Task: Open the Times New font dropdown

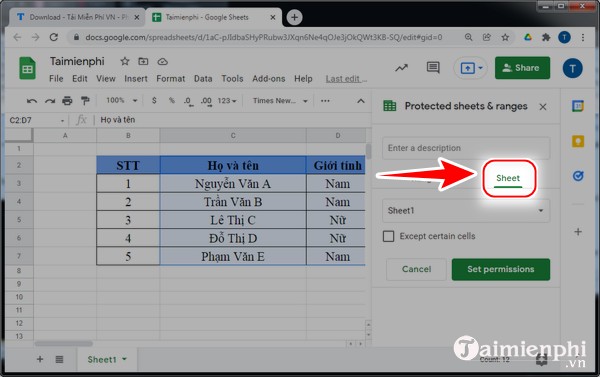Action: (x=280, y=101)
